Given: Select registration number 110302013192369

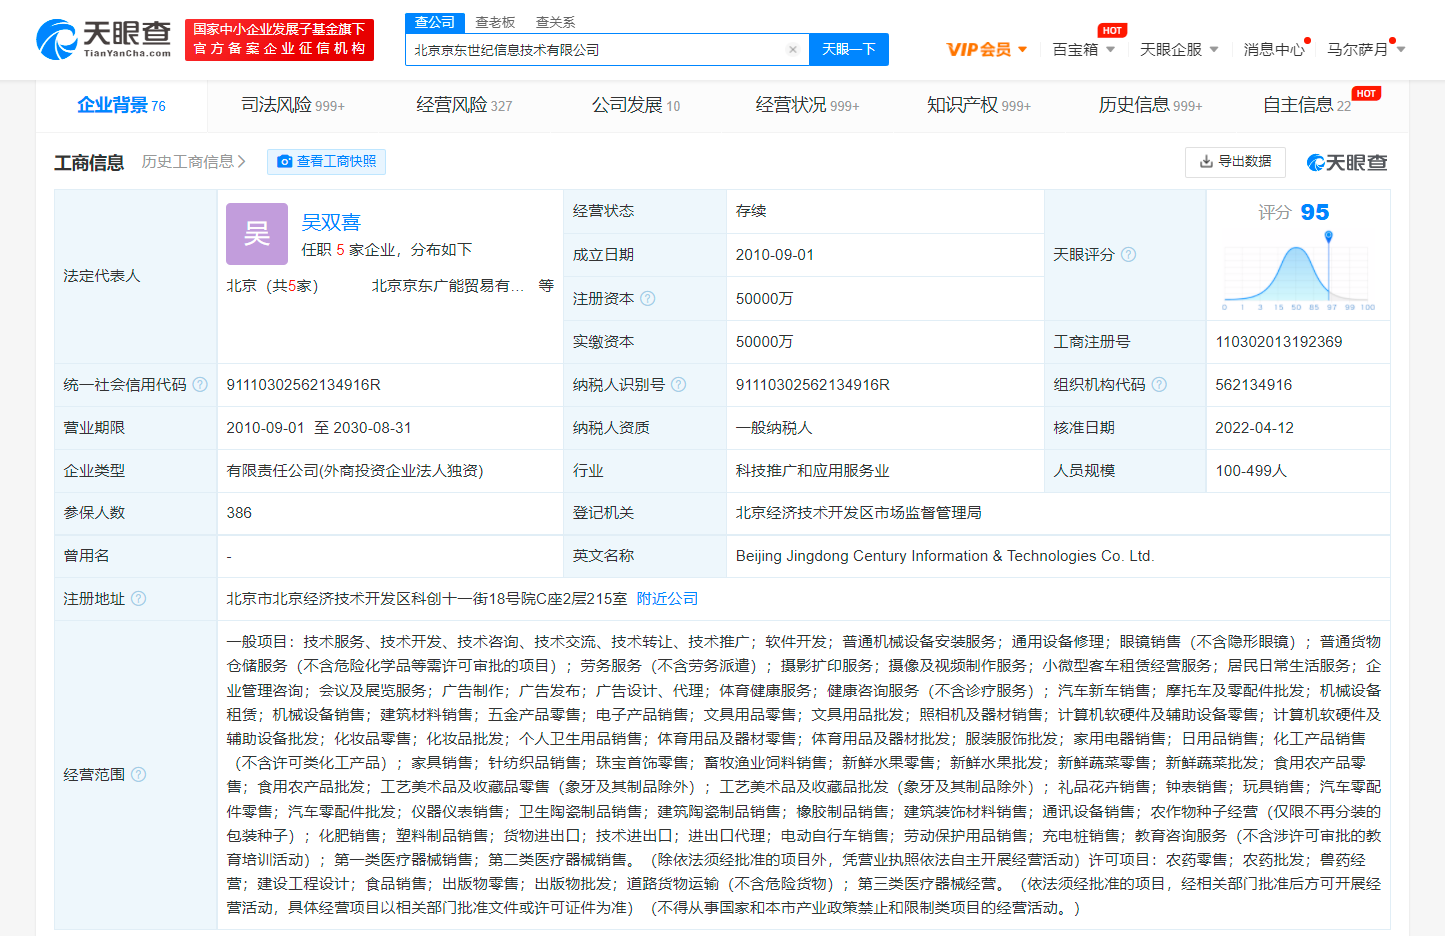Looking at the screenshot, I should coord(1279,342).
